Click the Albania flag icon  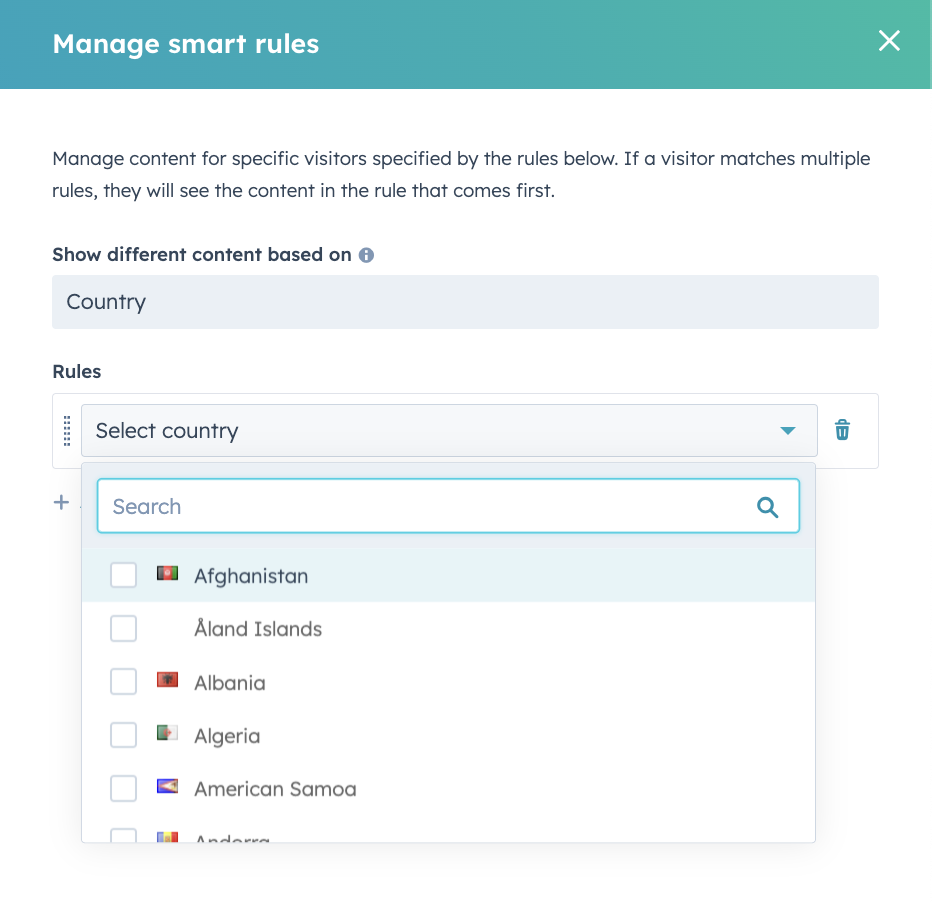(x=167, y=681)
